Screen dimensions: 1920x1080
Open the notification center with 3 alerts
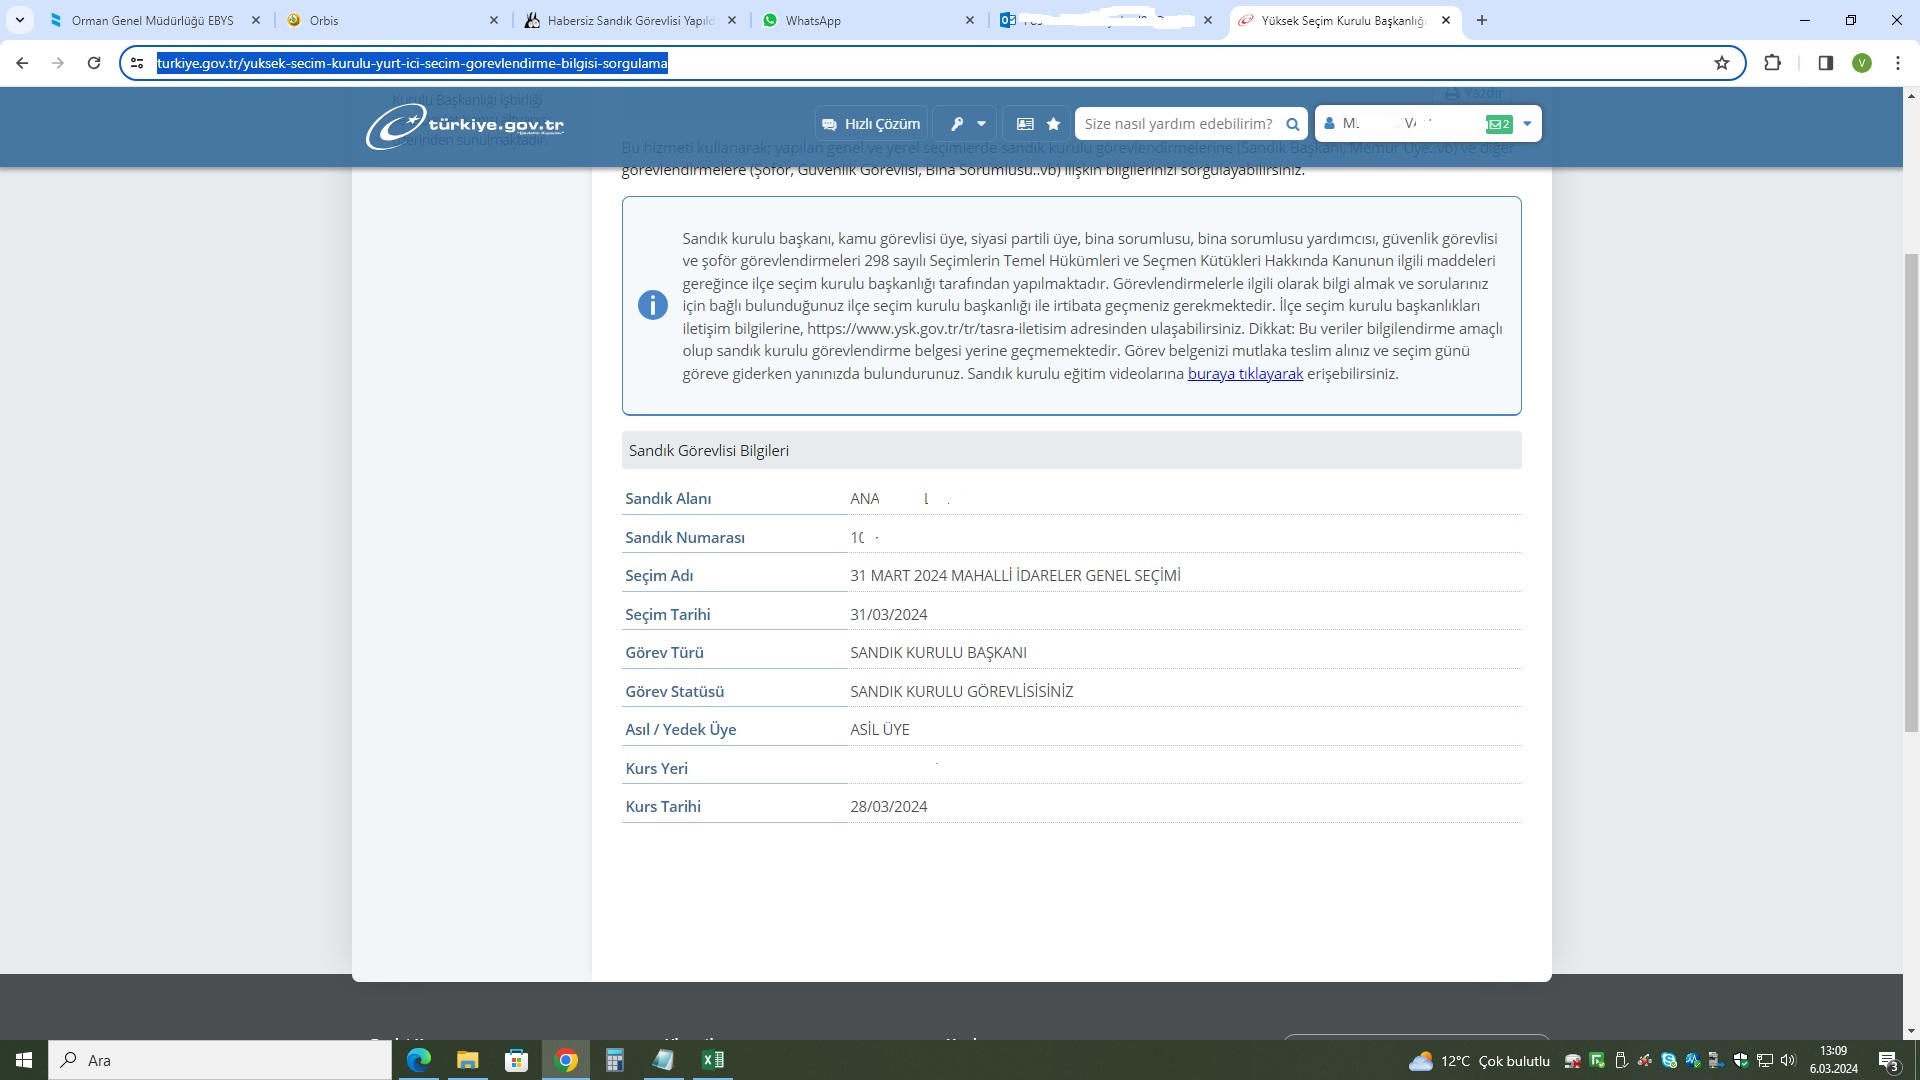click(x=1888, y=1061)
